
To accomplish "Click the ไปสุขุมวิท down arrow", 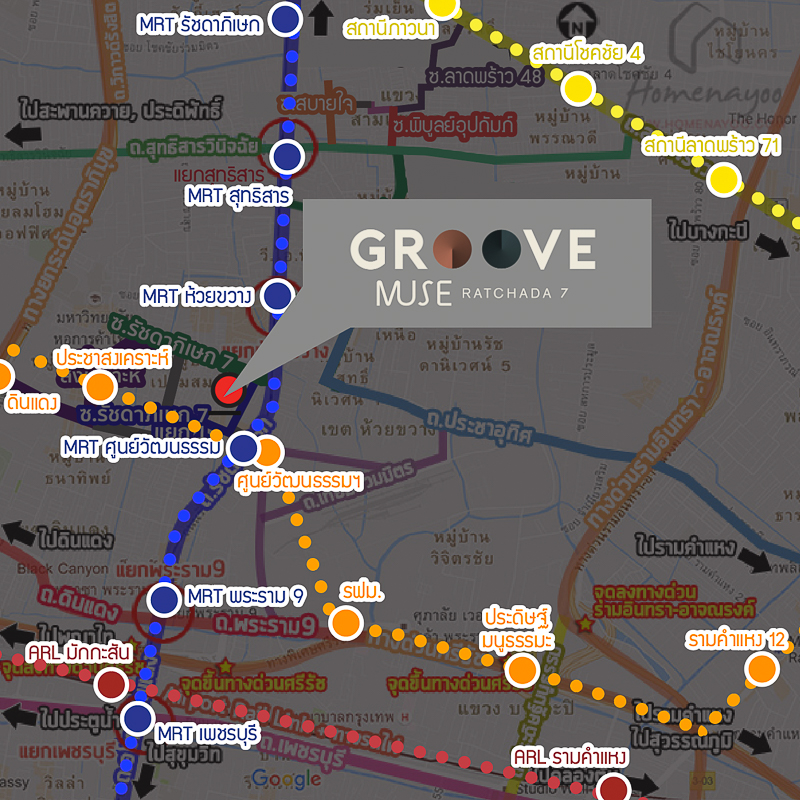I will pyautogui.click(x=145, y=779).
